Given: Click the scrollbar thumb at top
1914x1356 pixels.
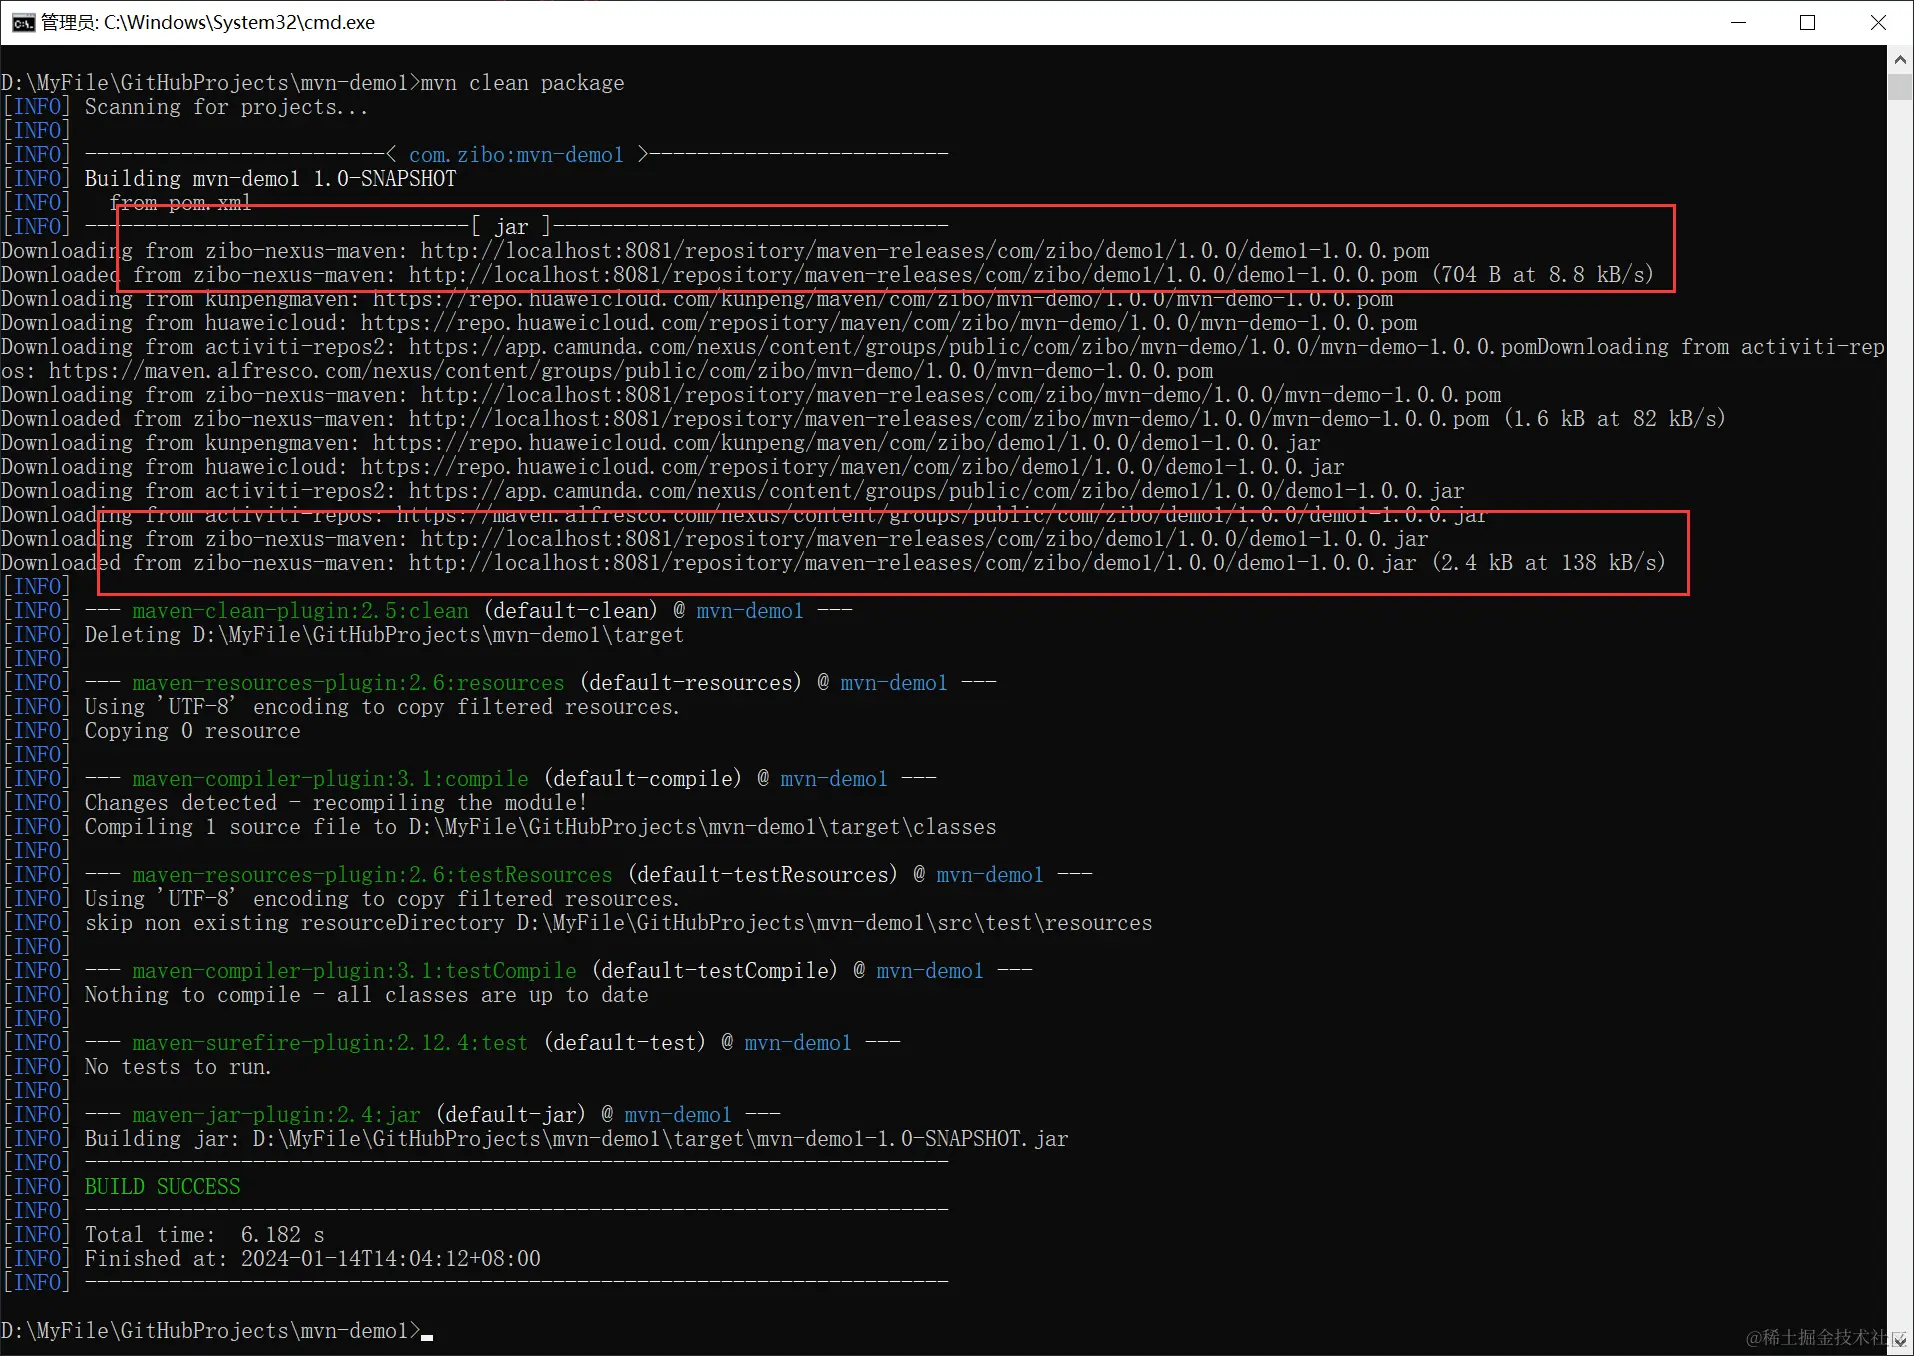Looking at the screenshot, I should 1900,86.
